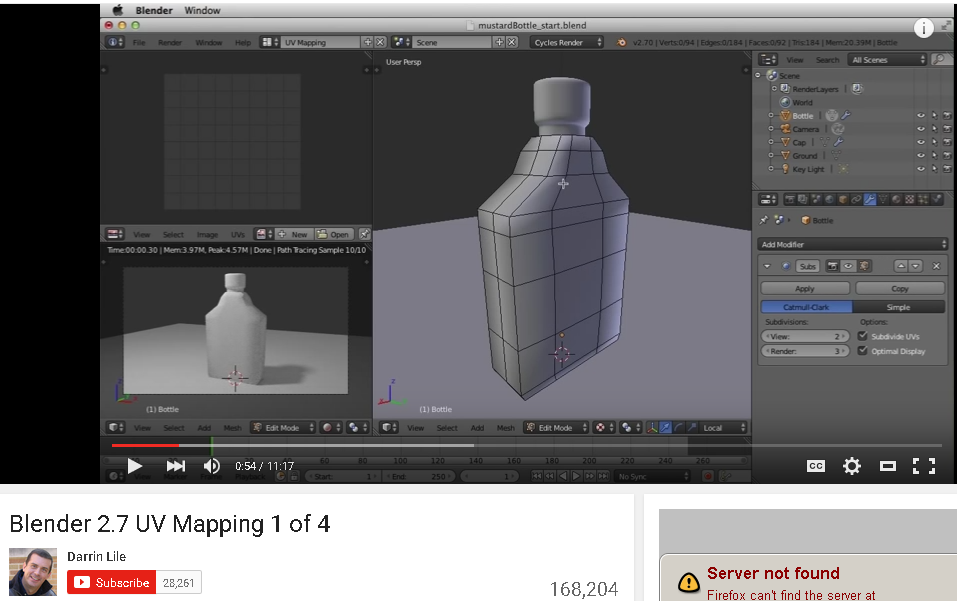
Task: Open the Particles properties tab
Action: coord(923,200)
